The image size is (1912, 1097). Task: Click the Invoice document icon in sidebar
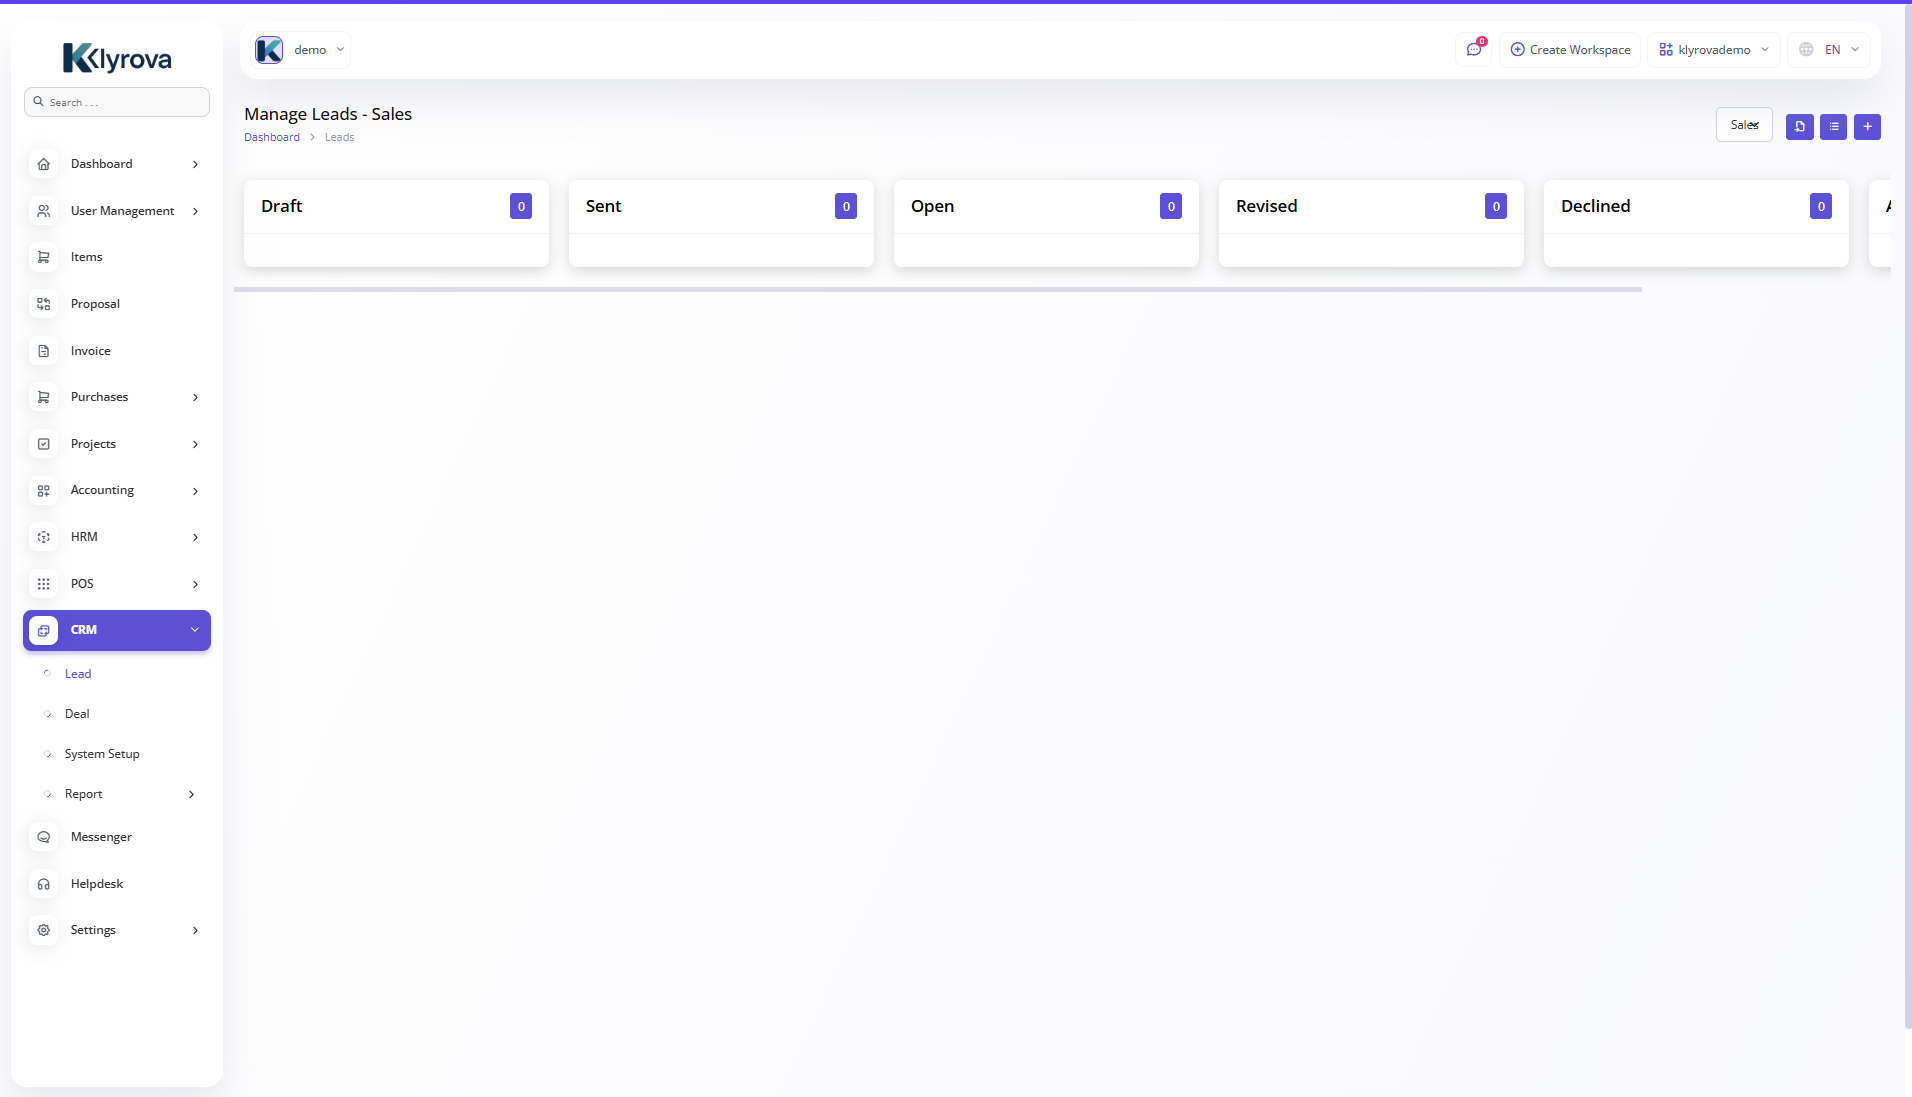(x=44, y=351)
